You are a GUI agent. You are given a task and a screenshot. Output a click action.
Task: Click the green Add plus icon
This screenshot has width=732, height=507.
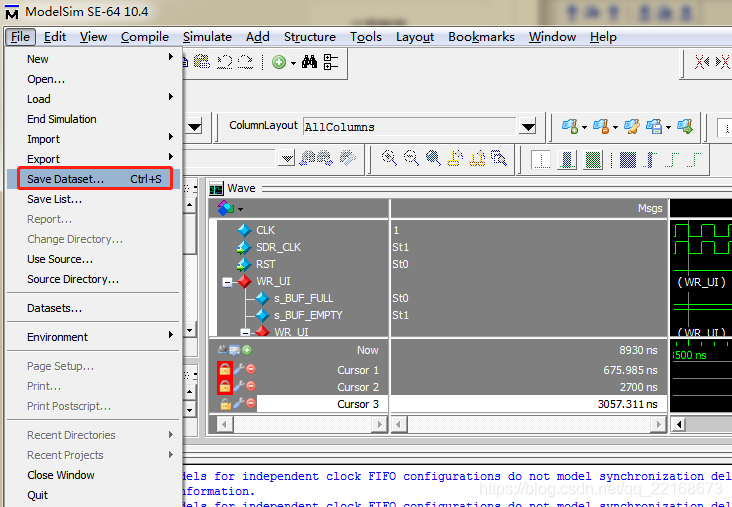[x=279, y=62]
